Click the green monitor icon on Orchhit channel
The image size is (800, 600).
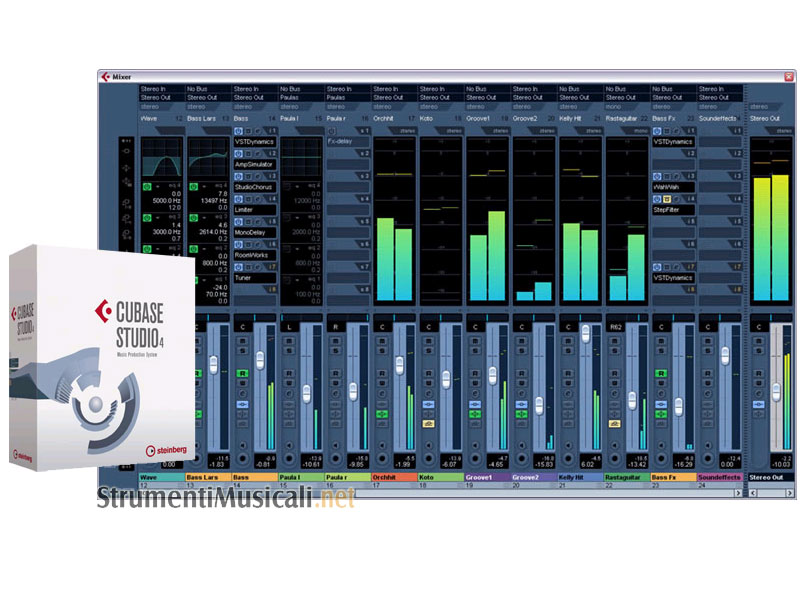(x=381, y=413)
